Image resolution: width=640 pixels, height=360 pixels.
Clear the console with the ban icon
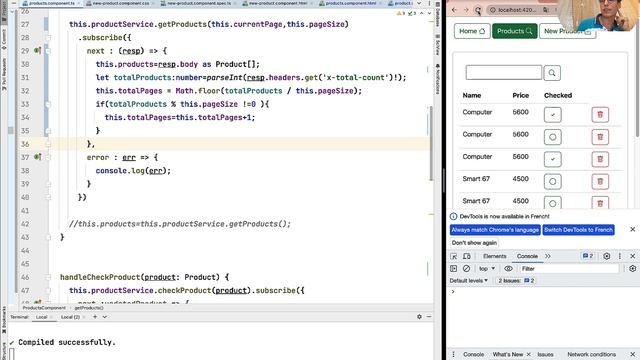[x=466, y=269]
